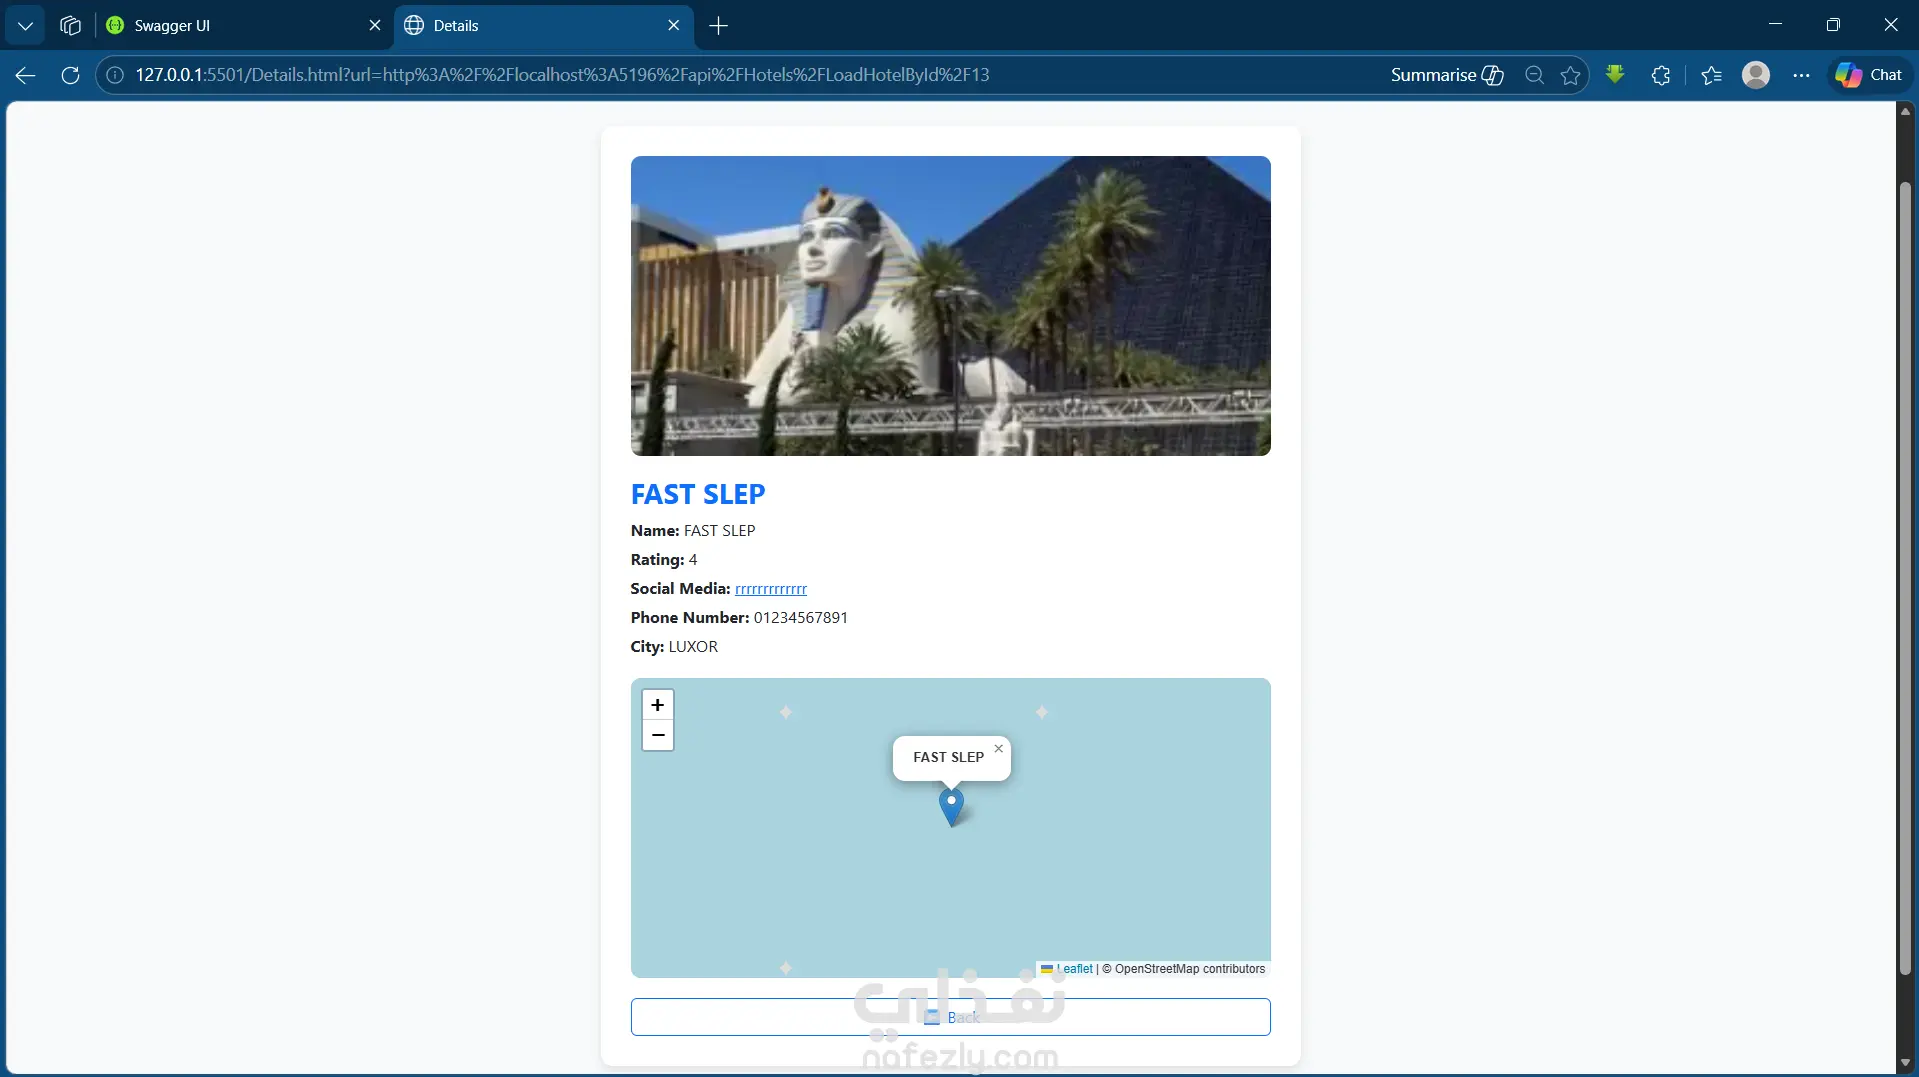Open the favorites list icon
The height and width of the screenshot is (1077, 1919).
point(1711,75)
